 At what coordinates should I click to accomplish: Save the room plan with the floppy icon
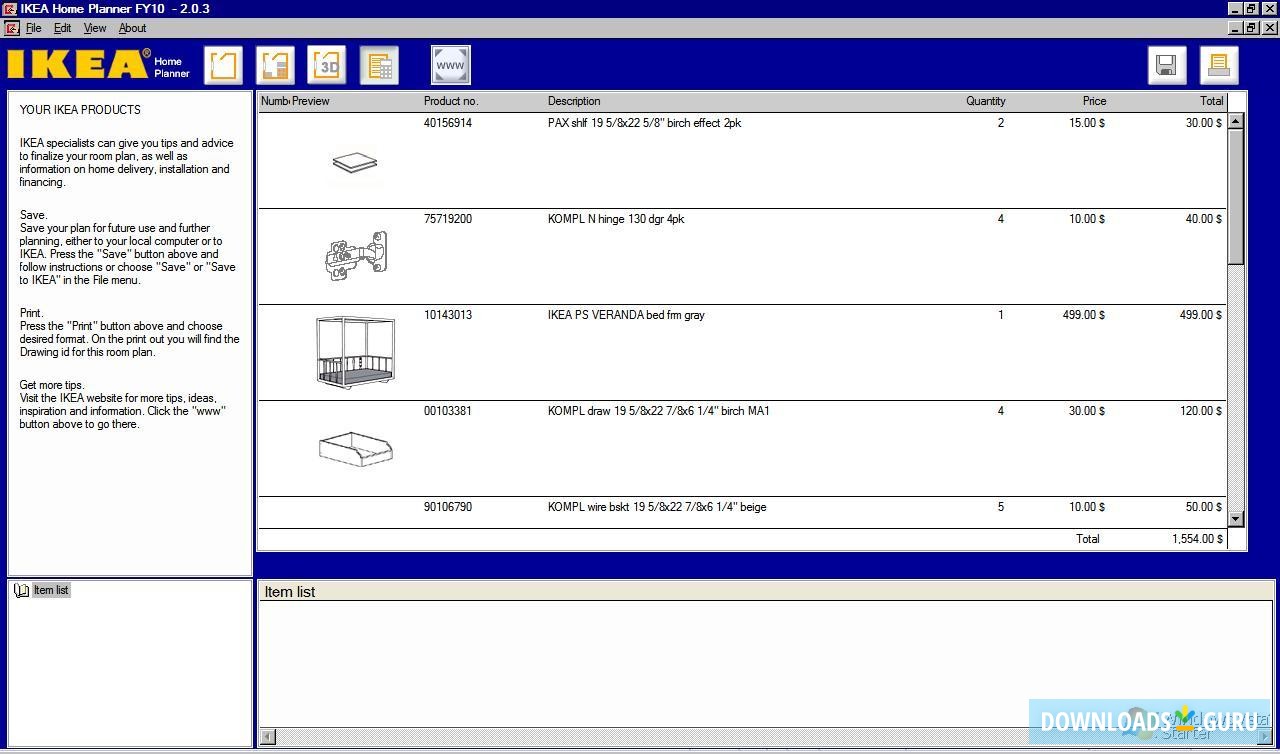click(1165, 64)
